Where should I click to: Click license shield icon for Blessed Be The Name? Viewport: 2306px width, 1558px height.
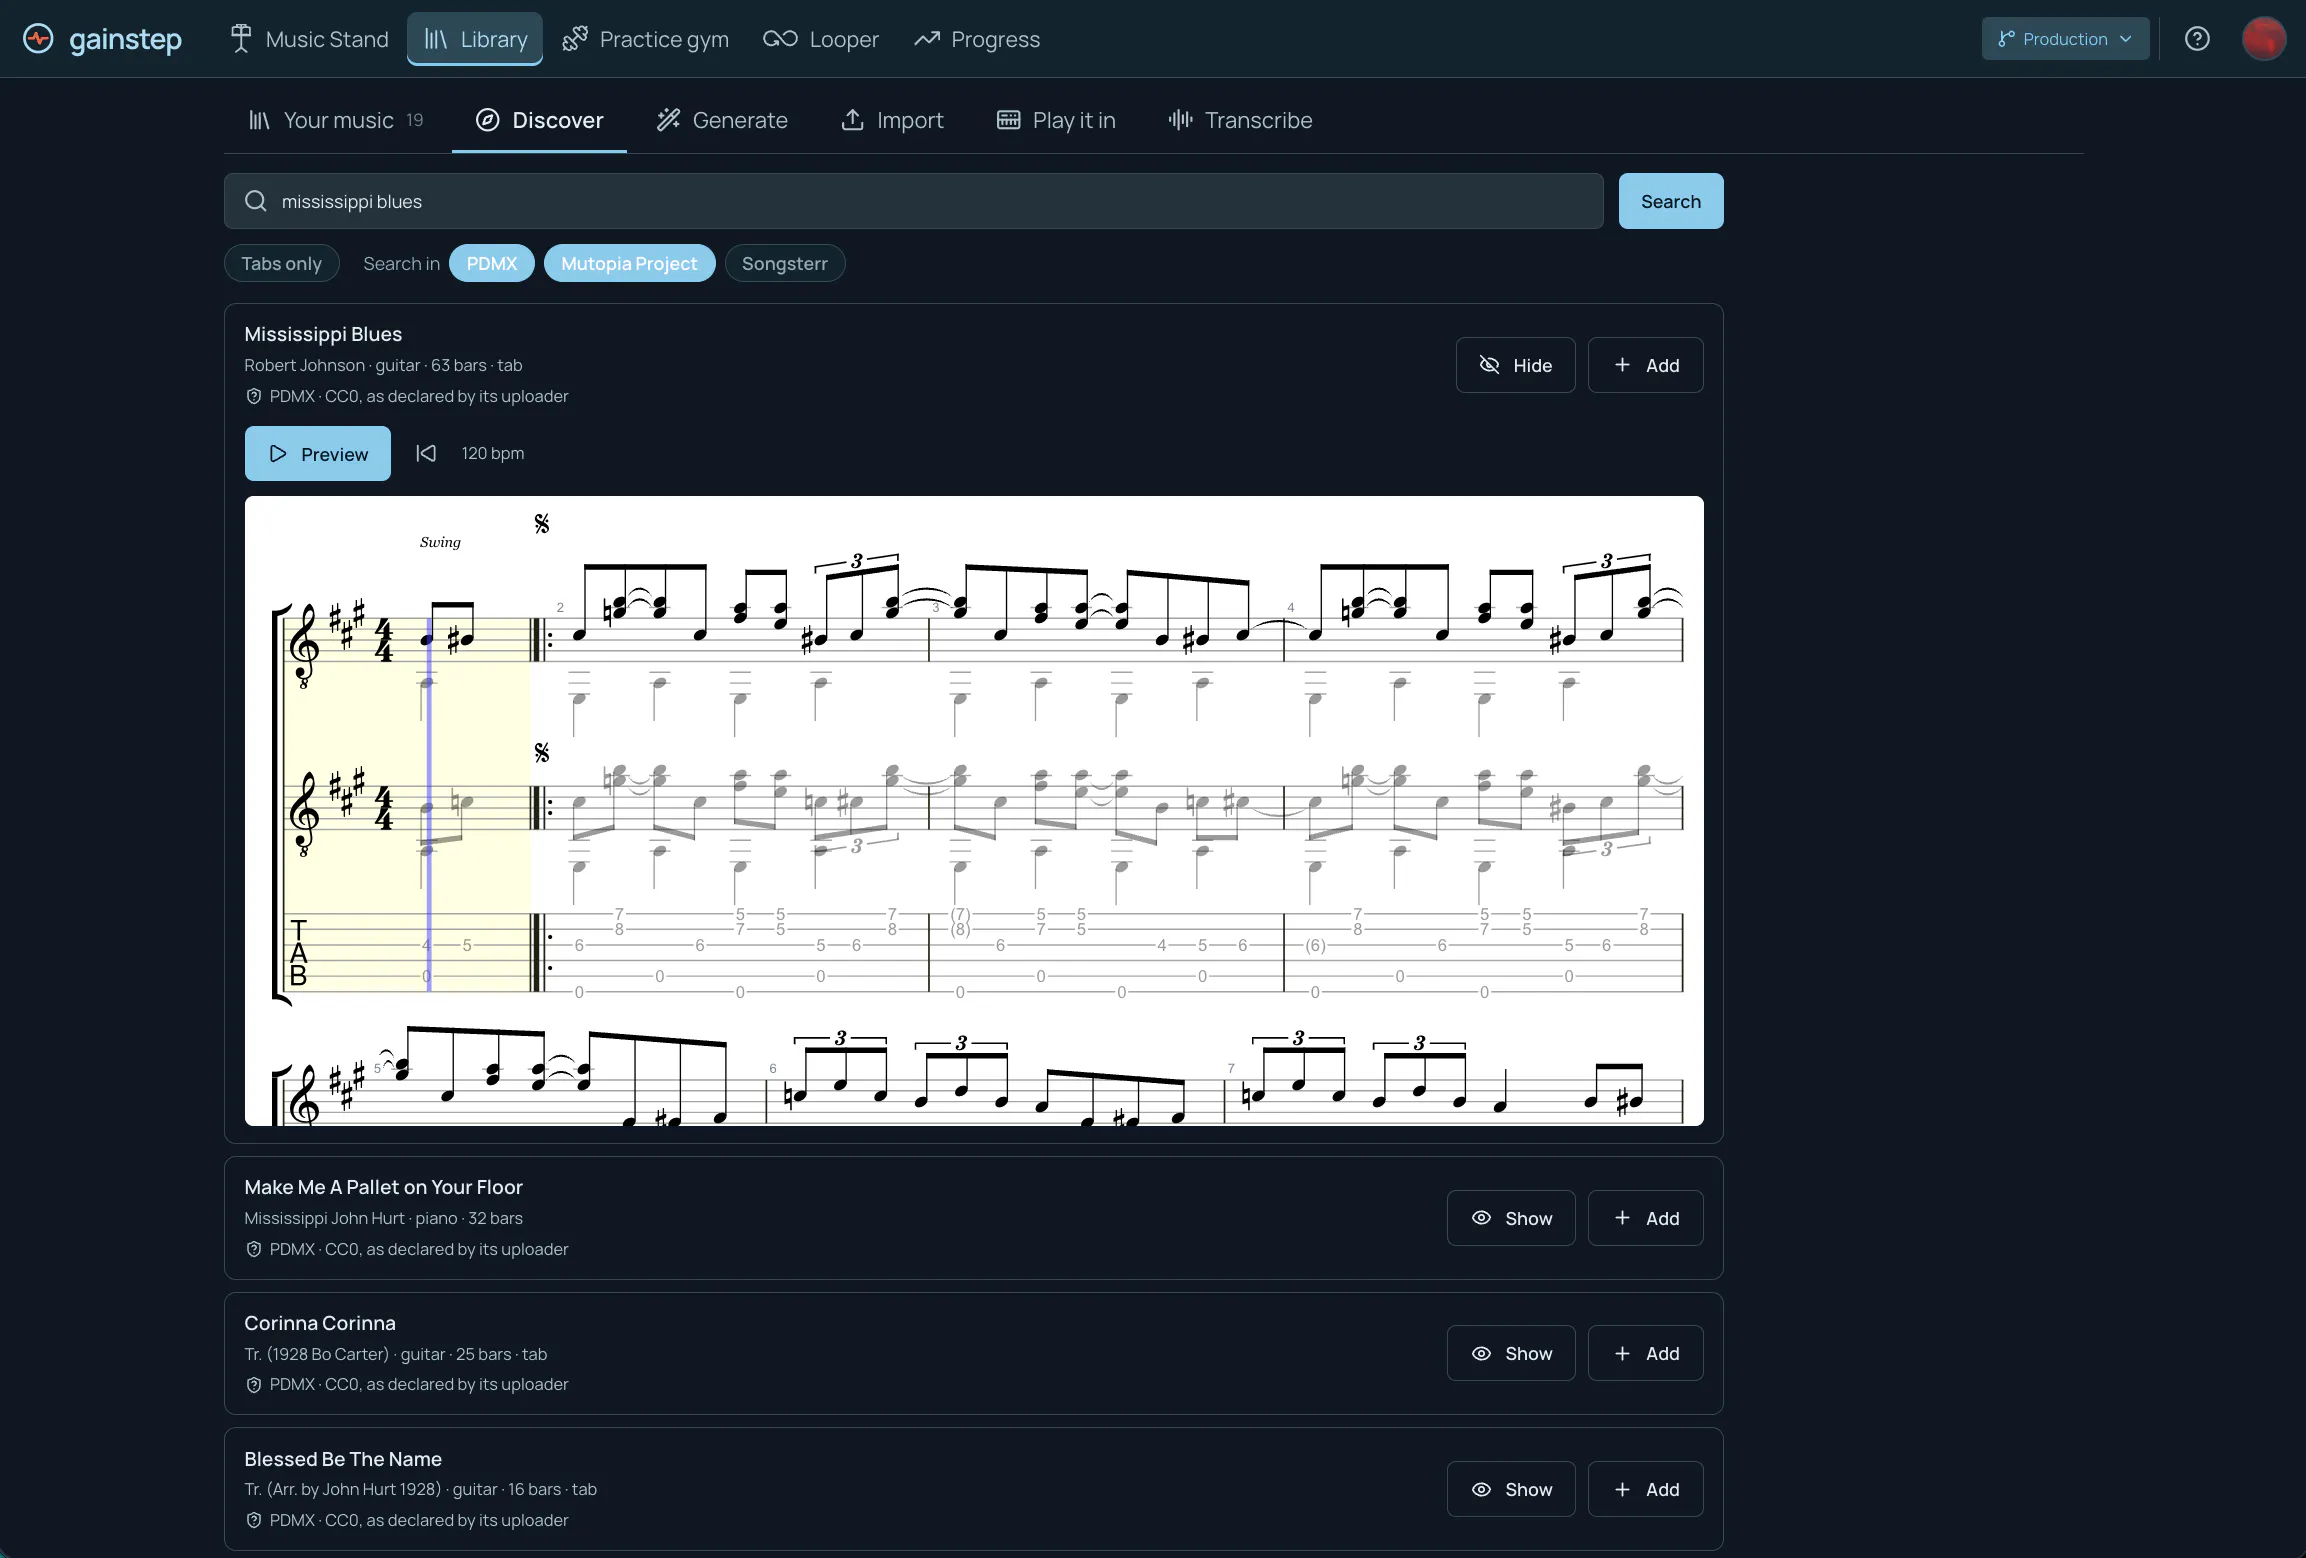tap(253, 1520)
